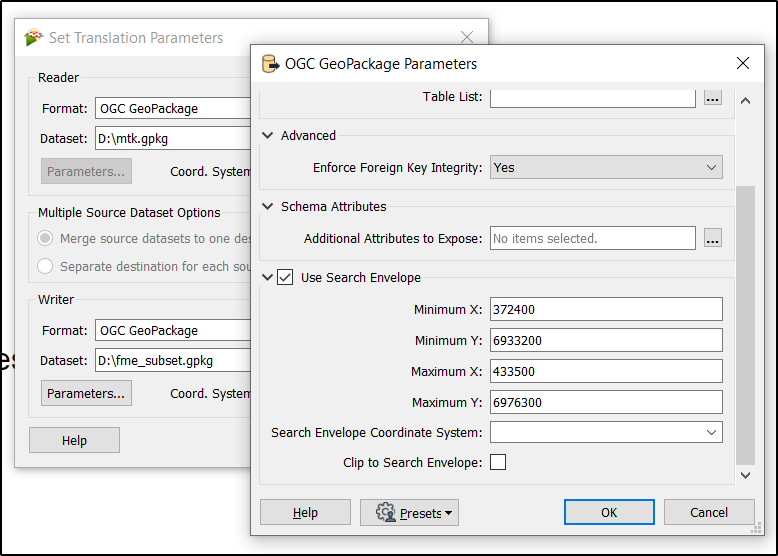Click Writer Parameters button
Image resolution: width=778 pixels, height=556 pixels.
point(86,393)
